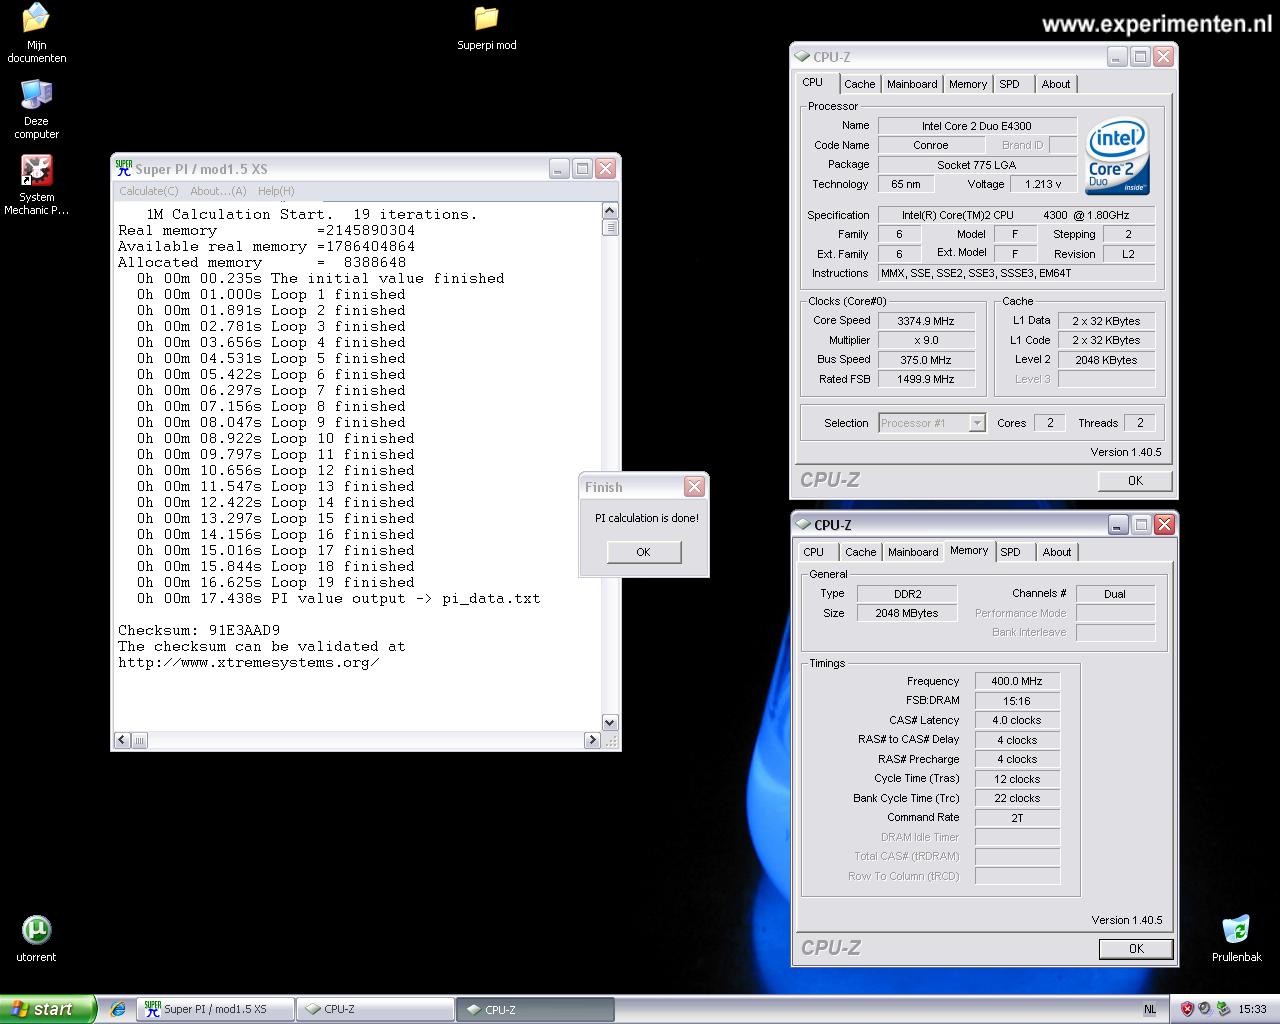
Task: Open the About...(A) menu in Super PI
Action: coord(218,191)
